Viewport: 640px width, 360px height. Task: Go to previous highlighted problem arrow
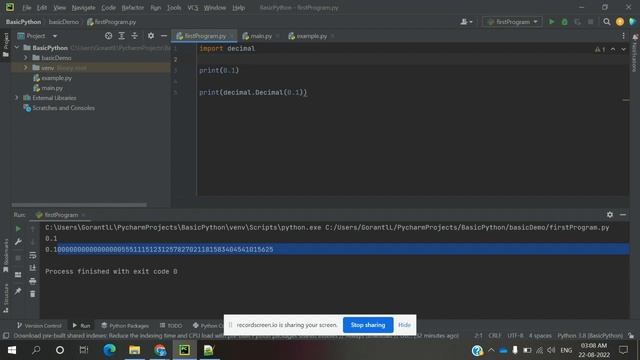coord(613,49)
